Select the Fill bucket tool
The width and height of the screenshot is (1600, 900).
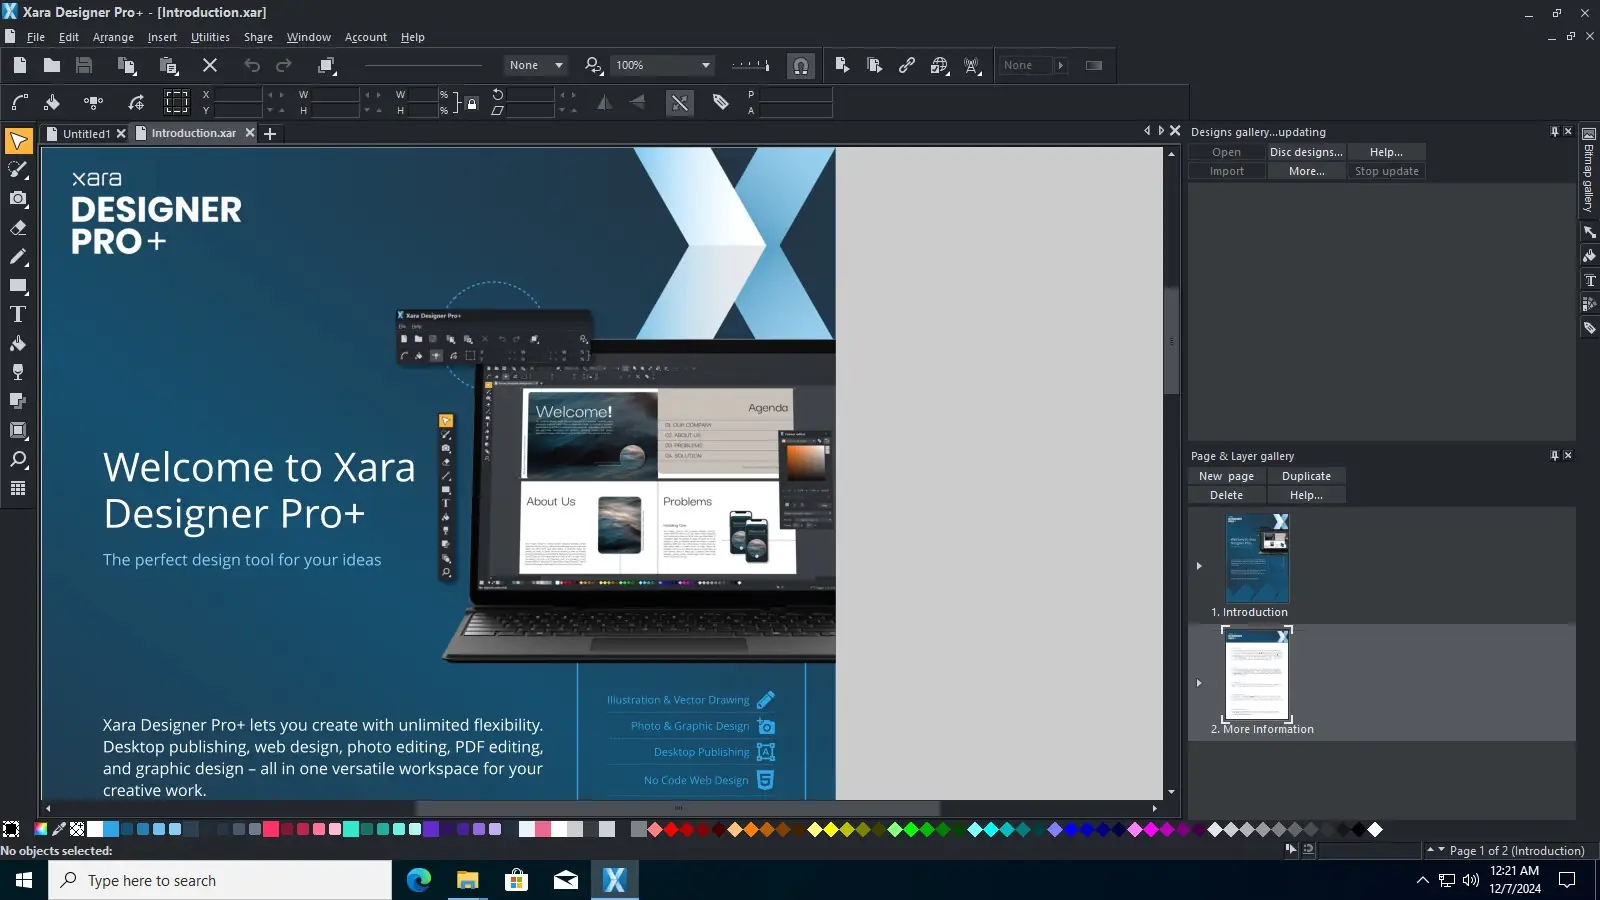coord(18,344)
